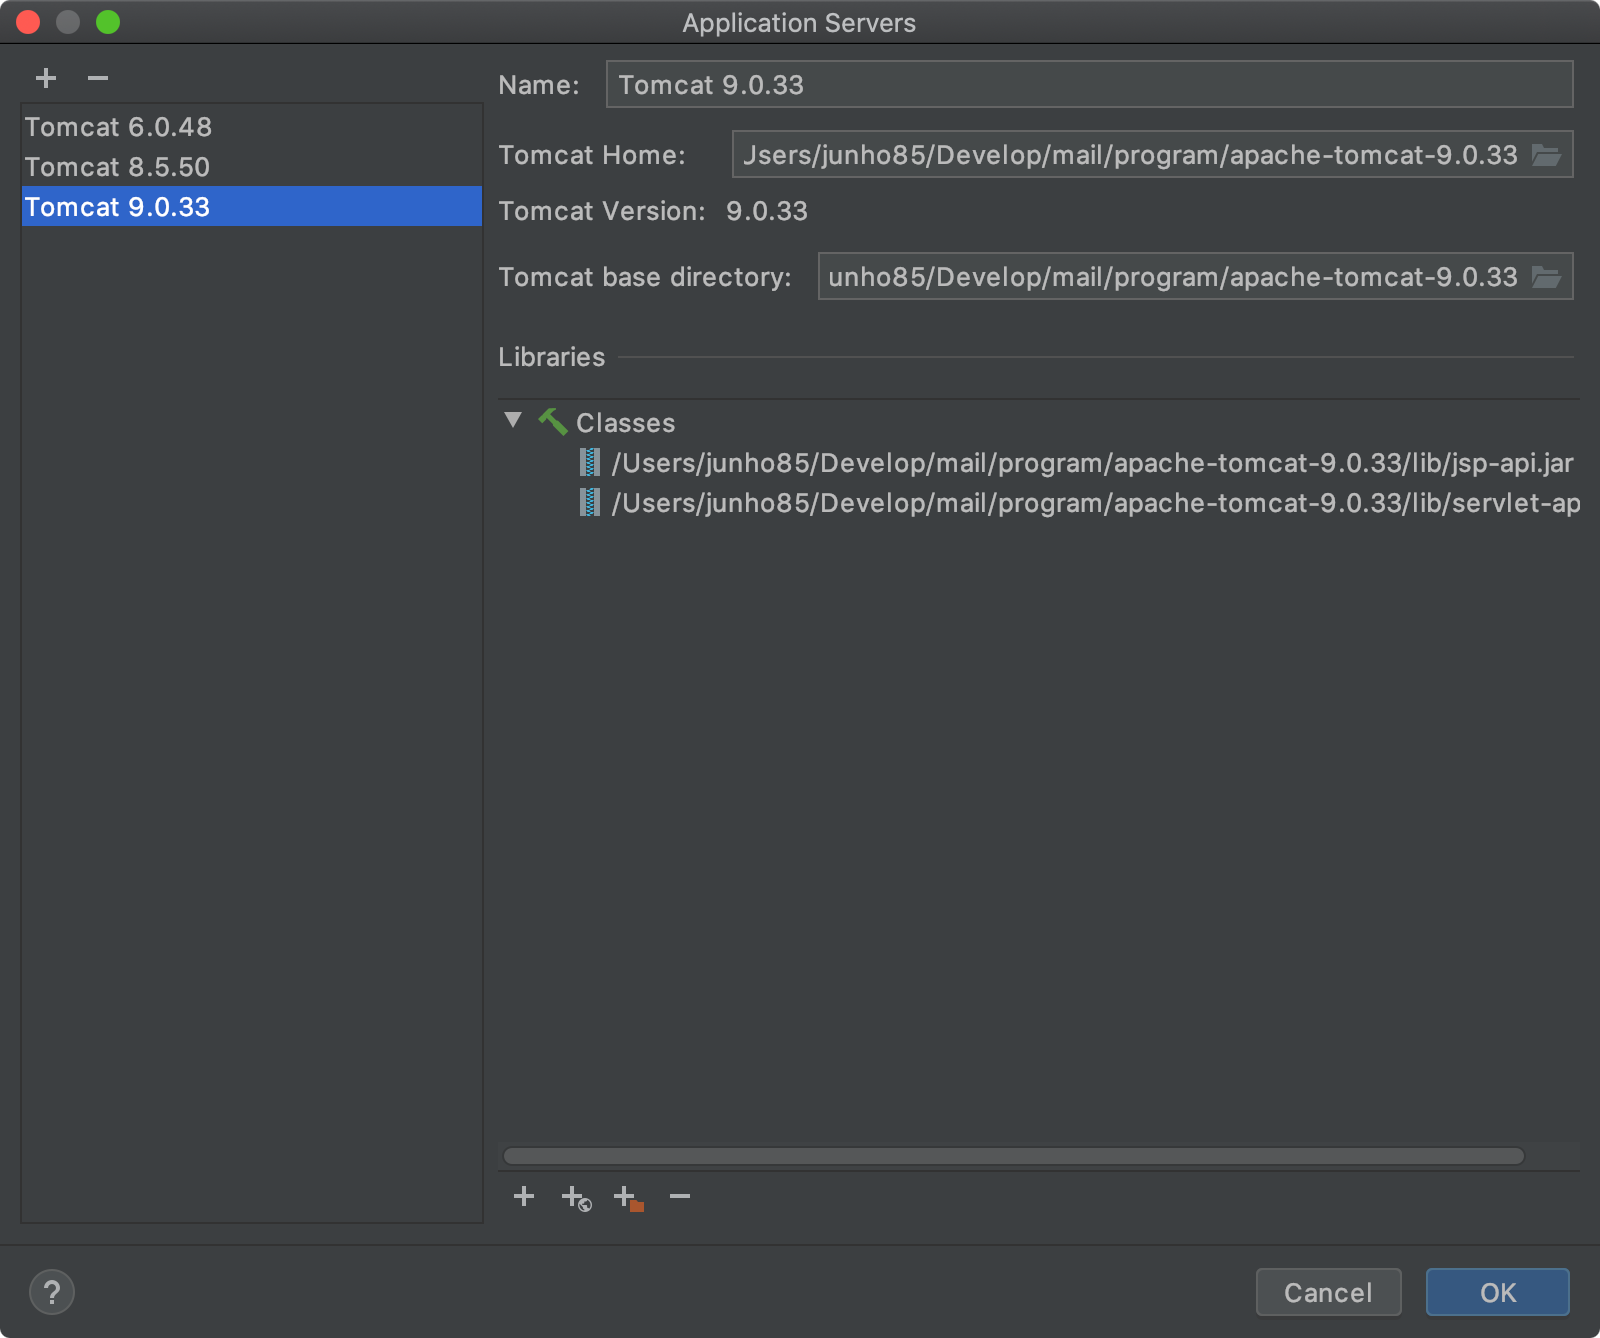
Task: Click the Classes label
Action: click(625, 423)
